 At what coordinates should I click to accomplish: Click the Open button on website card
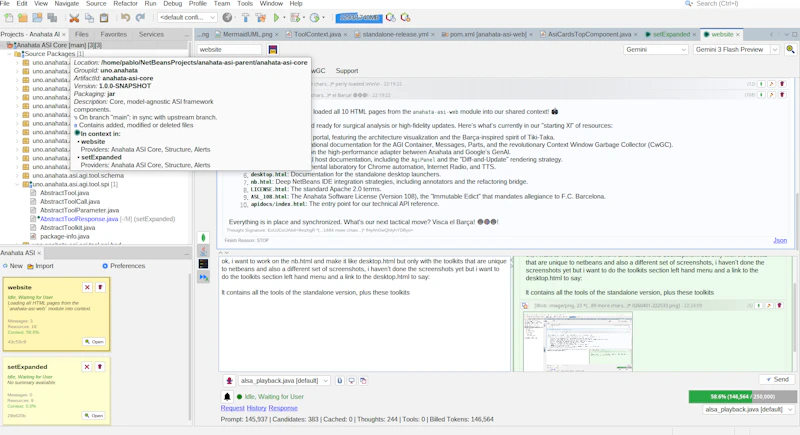tap(94, 342)
